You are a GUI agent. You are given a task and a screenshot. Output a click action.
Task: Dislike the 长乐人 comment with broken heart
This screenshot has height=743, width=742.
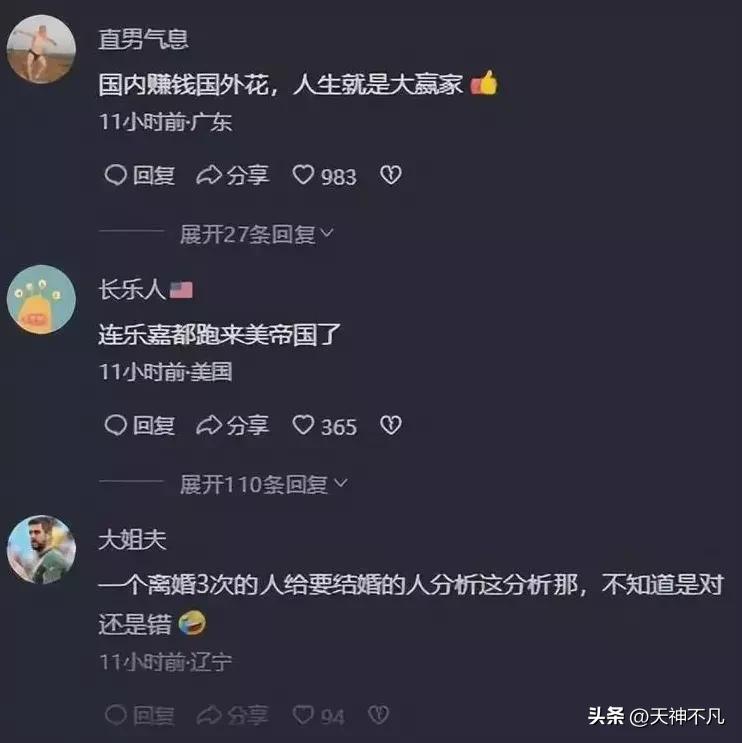pyautogui.click(x=391, y=425)
